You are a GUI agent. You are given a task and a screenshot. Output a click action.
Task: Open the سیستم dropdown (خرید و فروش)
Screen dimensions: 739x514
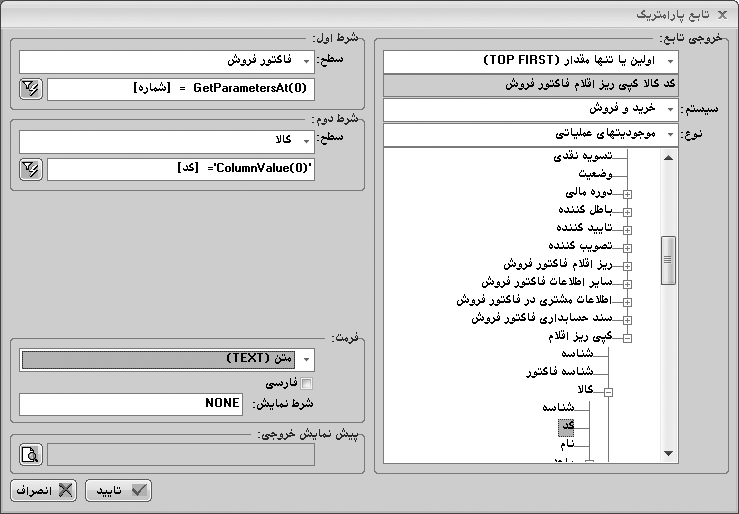point(391,109)
